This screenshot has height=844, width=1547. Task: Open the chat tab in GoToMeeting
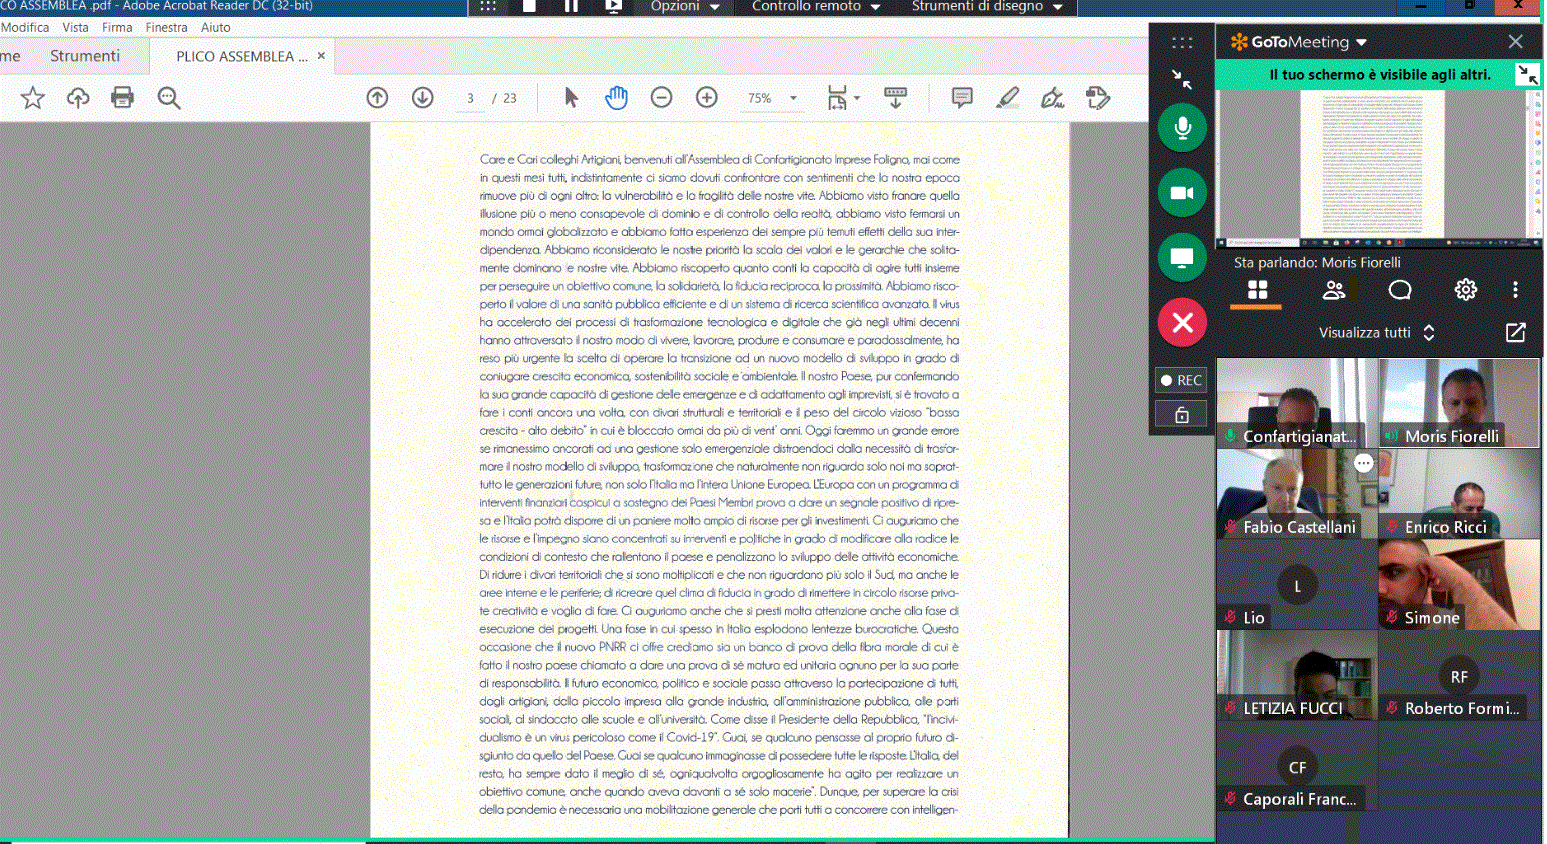[1400, 290]
